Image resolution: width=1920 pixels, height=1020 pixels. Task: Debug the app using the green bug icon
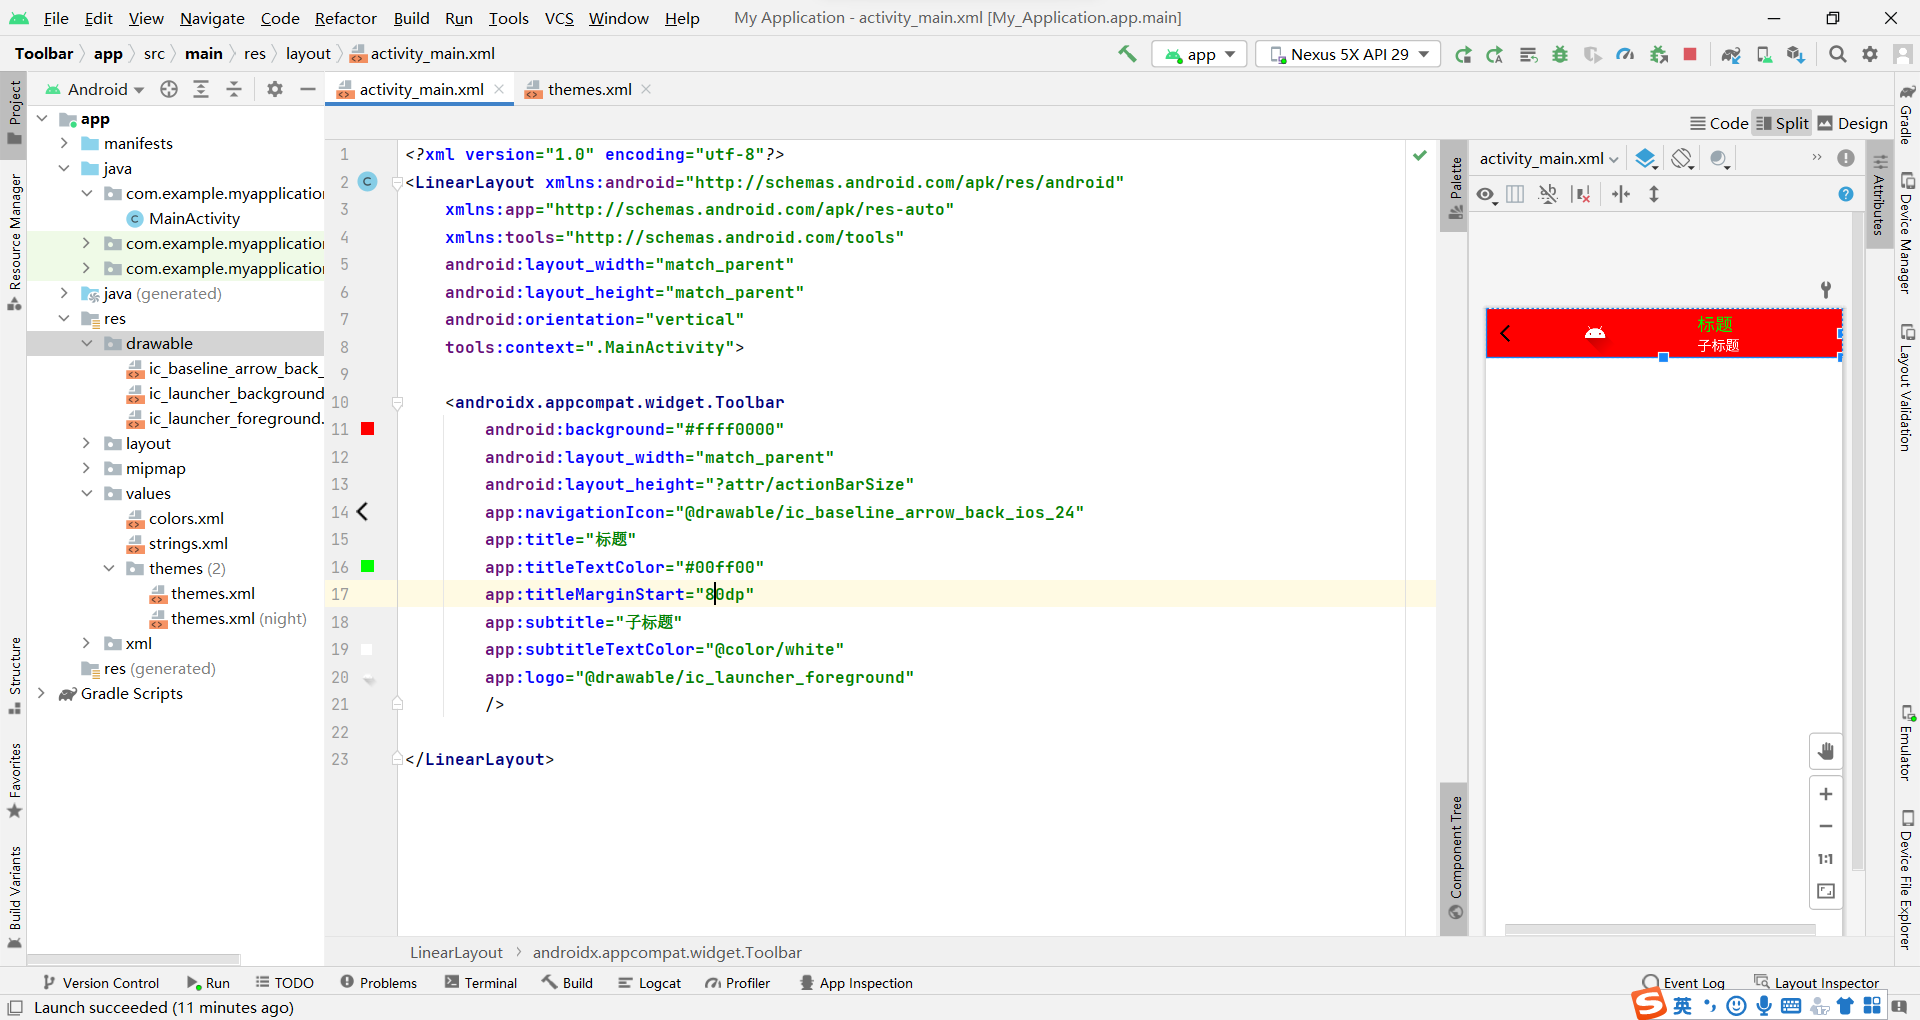pos(1560,54)
